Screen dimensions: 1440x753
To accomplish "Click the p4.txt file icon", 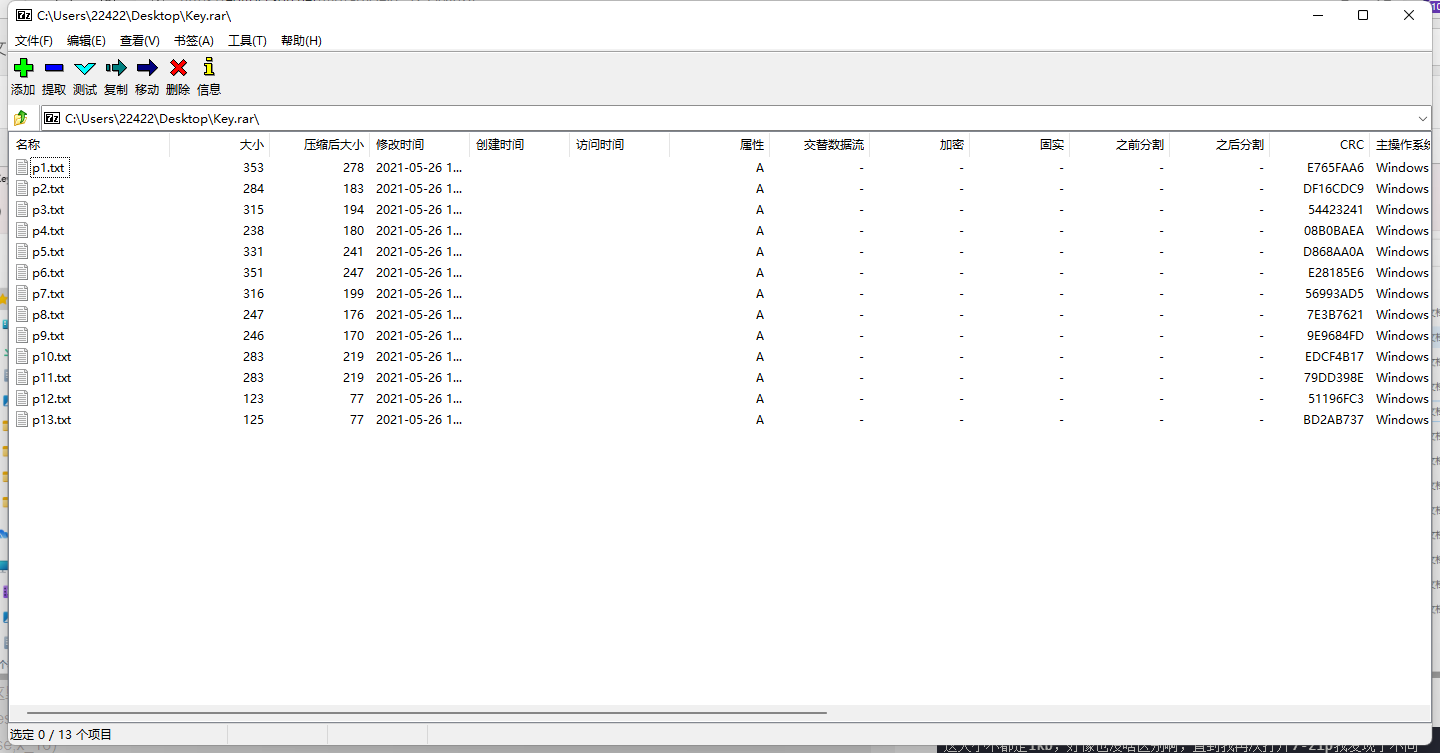I will click(x=22, y=231).
